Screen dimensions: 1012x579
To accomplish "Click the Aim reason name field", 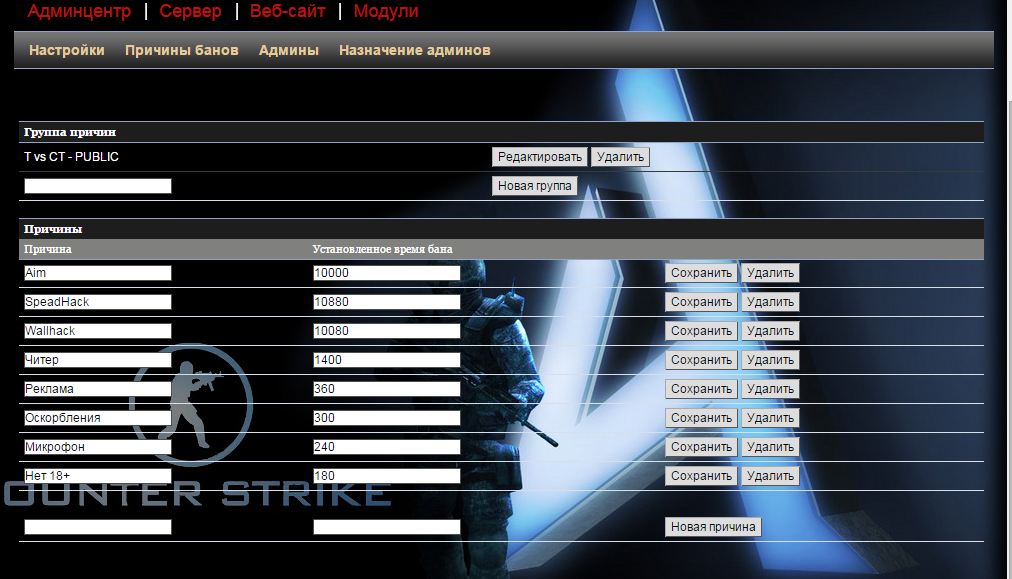I will (x=98, y=273).
